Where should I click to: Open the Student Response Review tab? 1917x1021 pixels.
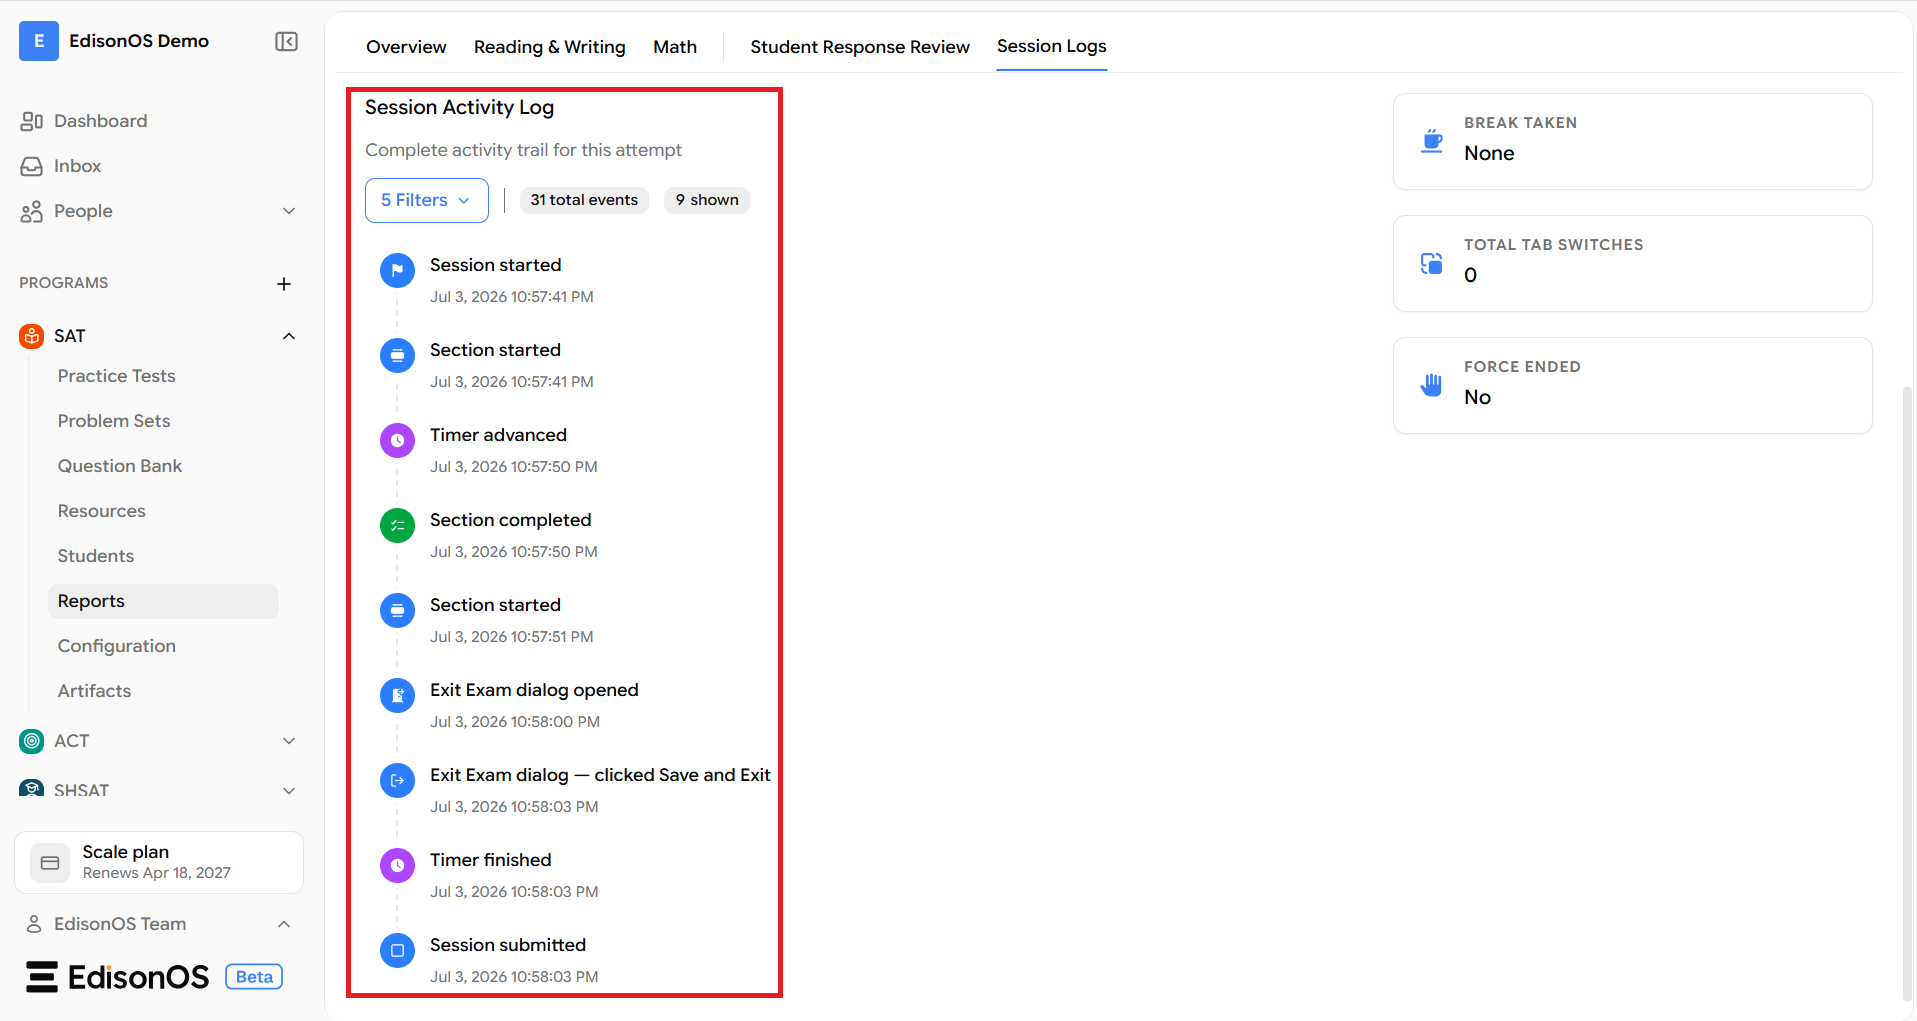860,47
